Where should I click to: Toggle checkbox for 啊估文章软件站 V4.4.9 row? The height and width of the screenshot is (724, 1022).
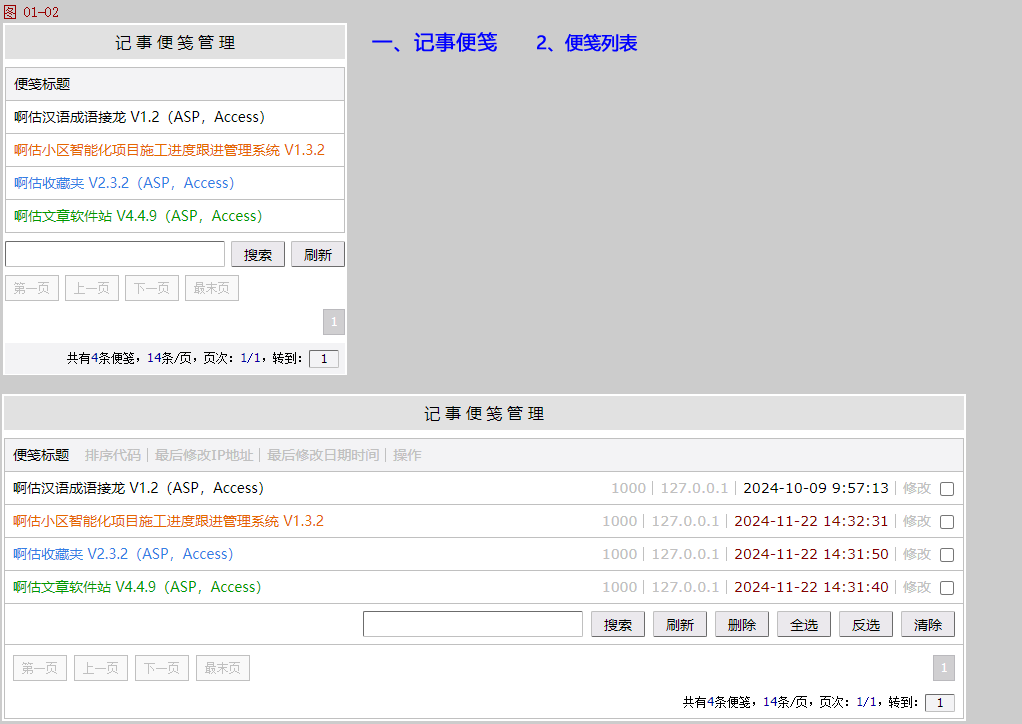click(x=947, y=588)
